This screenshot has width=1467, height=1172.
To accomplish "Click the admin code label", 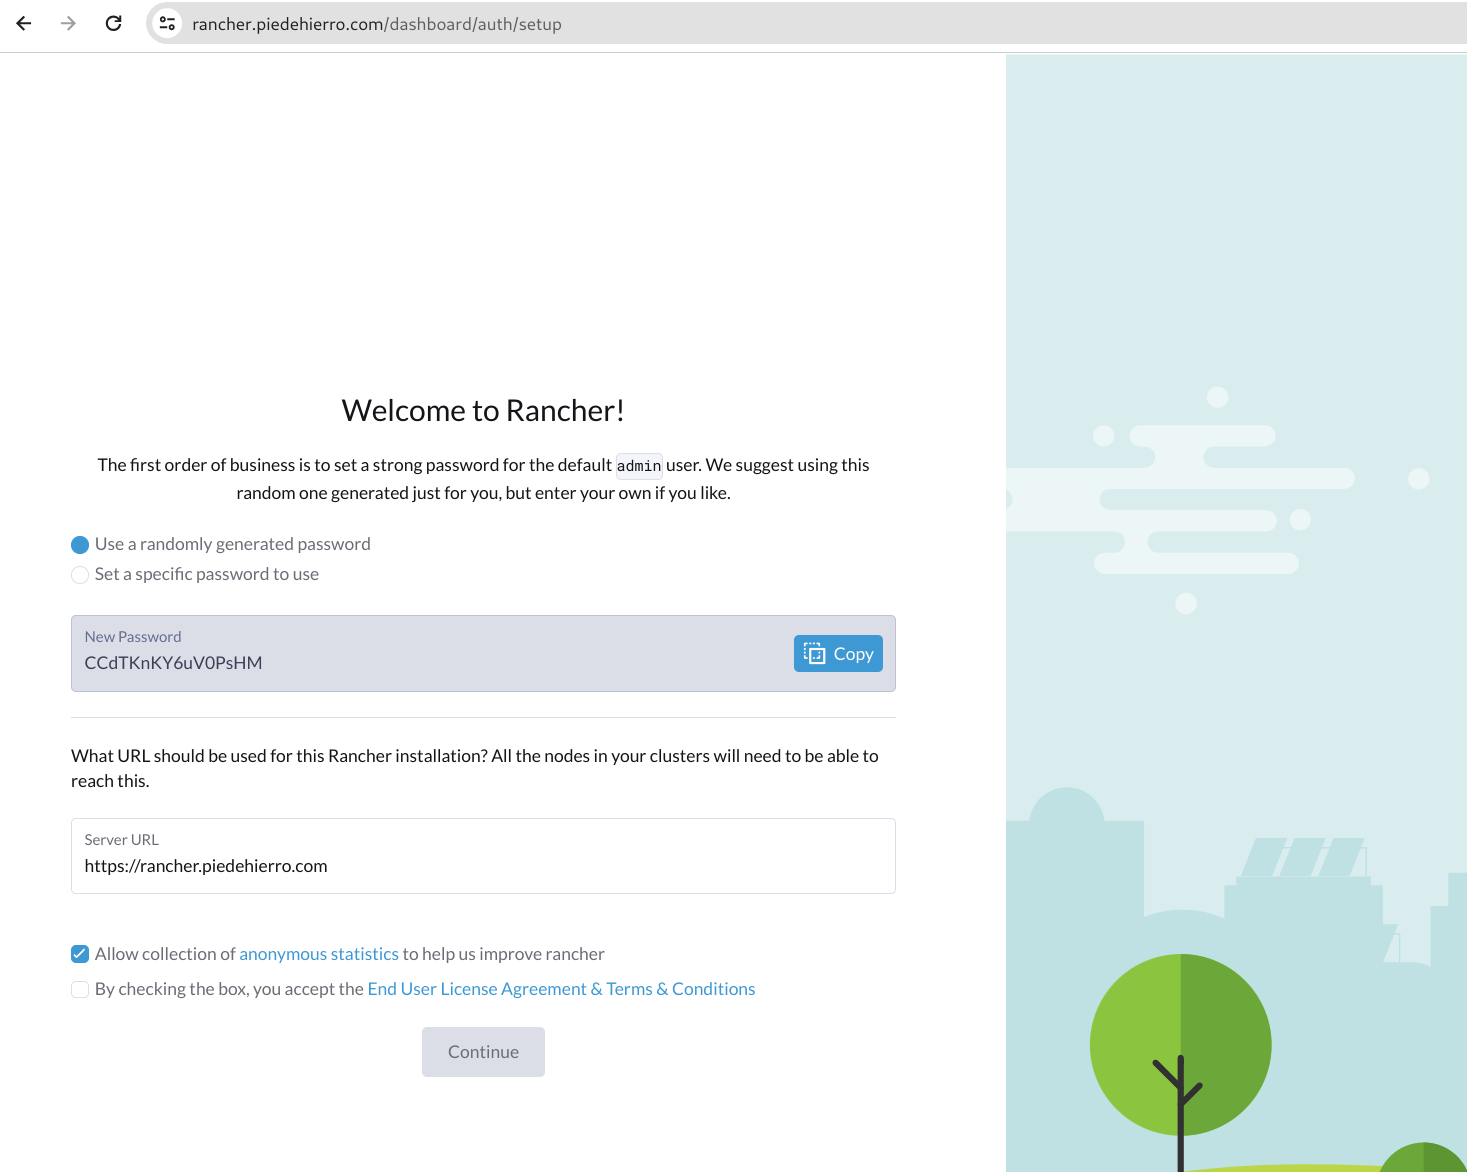I will [x=639, y=466].
